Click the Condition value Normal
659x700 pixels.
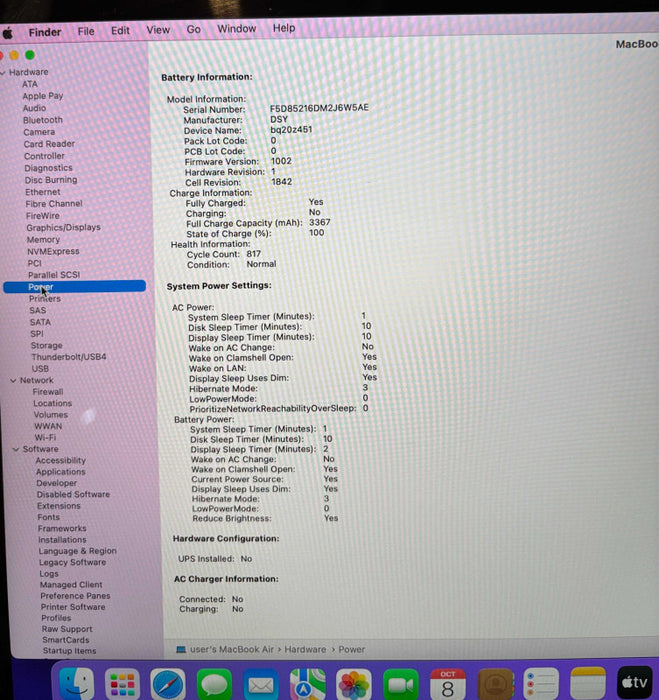tap(261, 264)
